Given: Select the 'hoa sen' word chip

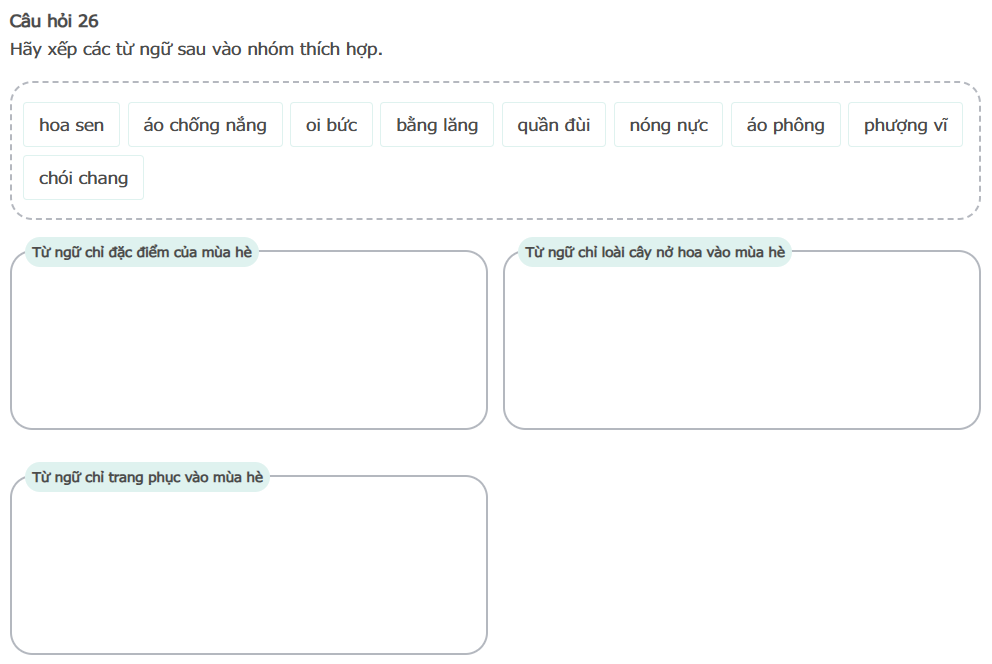Looking at the screenshot, I should coord(71,125).
